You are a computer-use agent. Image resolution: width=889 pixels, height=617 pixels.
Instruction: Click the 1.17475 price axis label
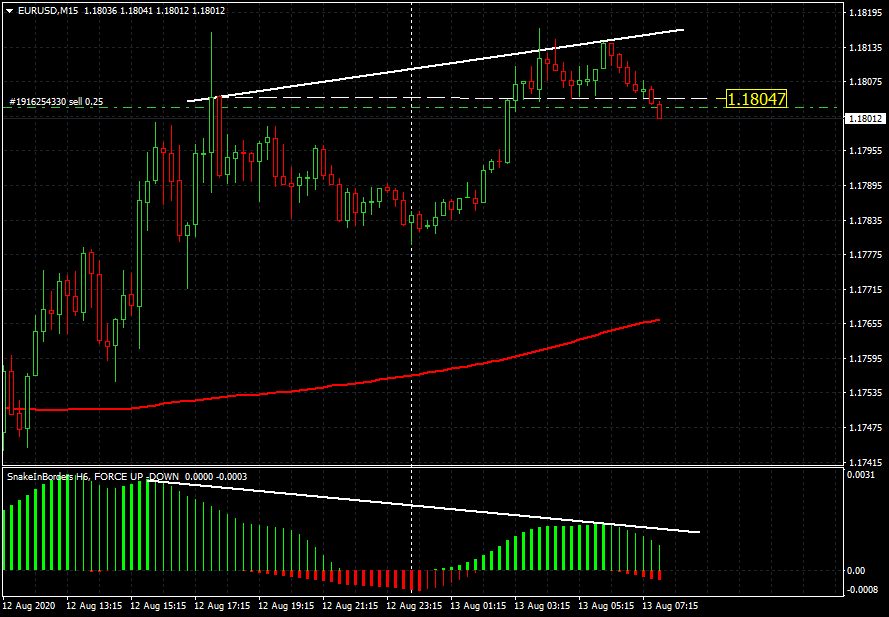pyautogui.click(x=865, y=428)
